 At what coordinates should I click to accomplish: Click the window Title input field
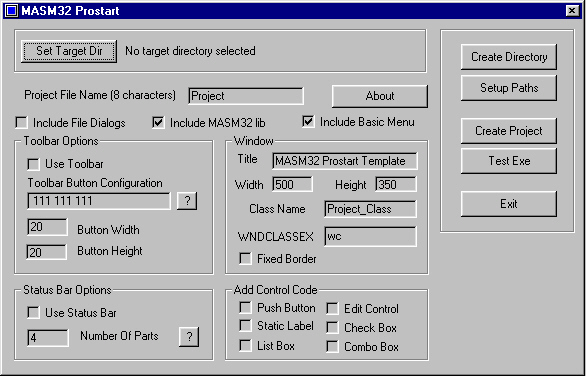pos(345,161)
